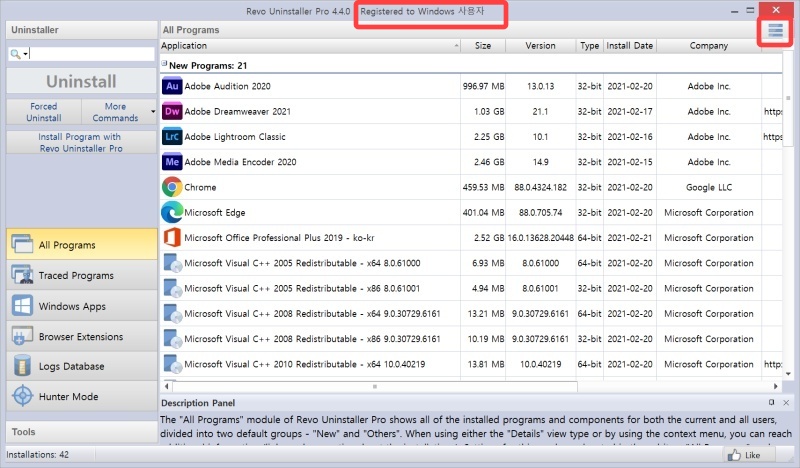This screenshot has width=800, height=468.
Task: Select the Adobe Audition 2020 row text
Action: 228,86
